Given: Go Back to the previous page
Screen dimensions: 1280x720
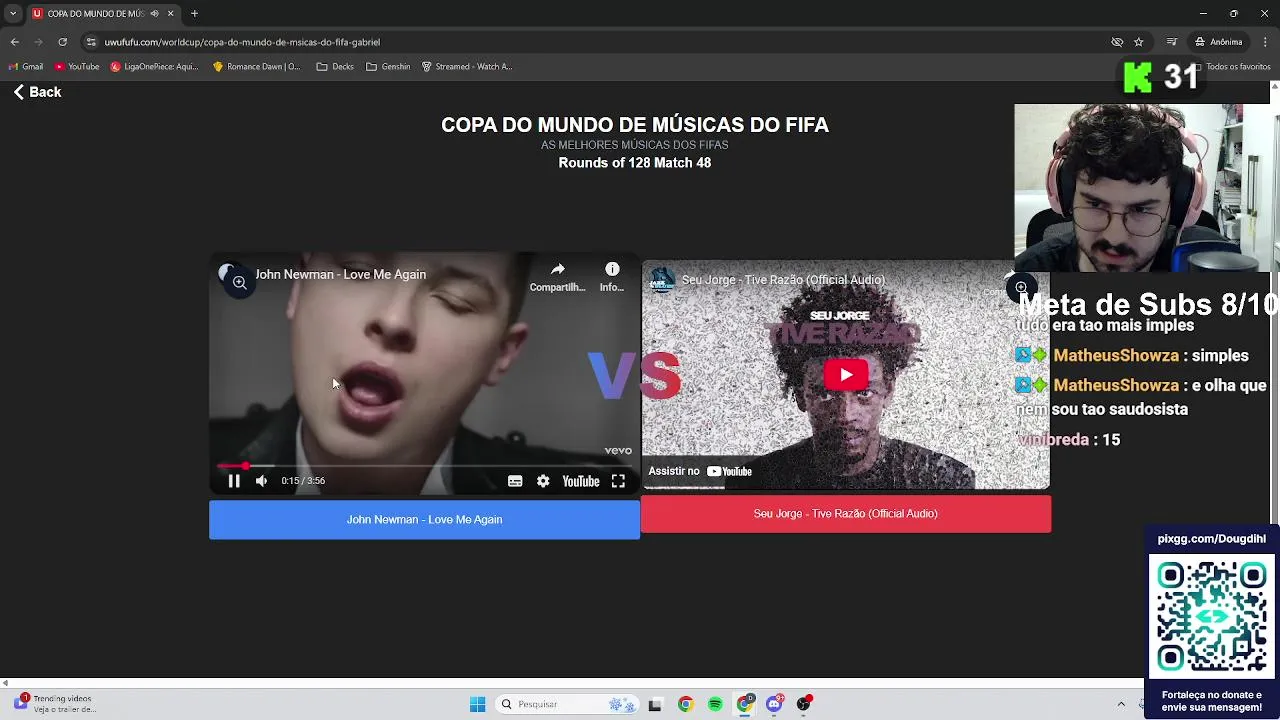Looking at the screenshot, I should coord(37,92).
